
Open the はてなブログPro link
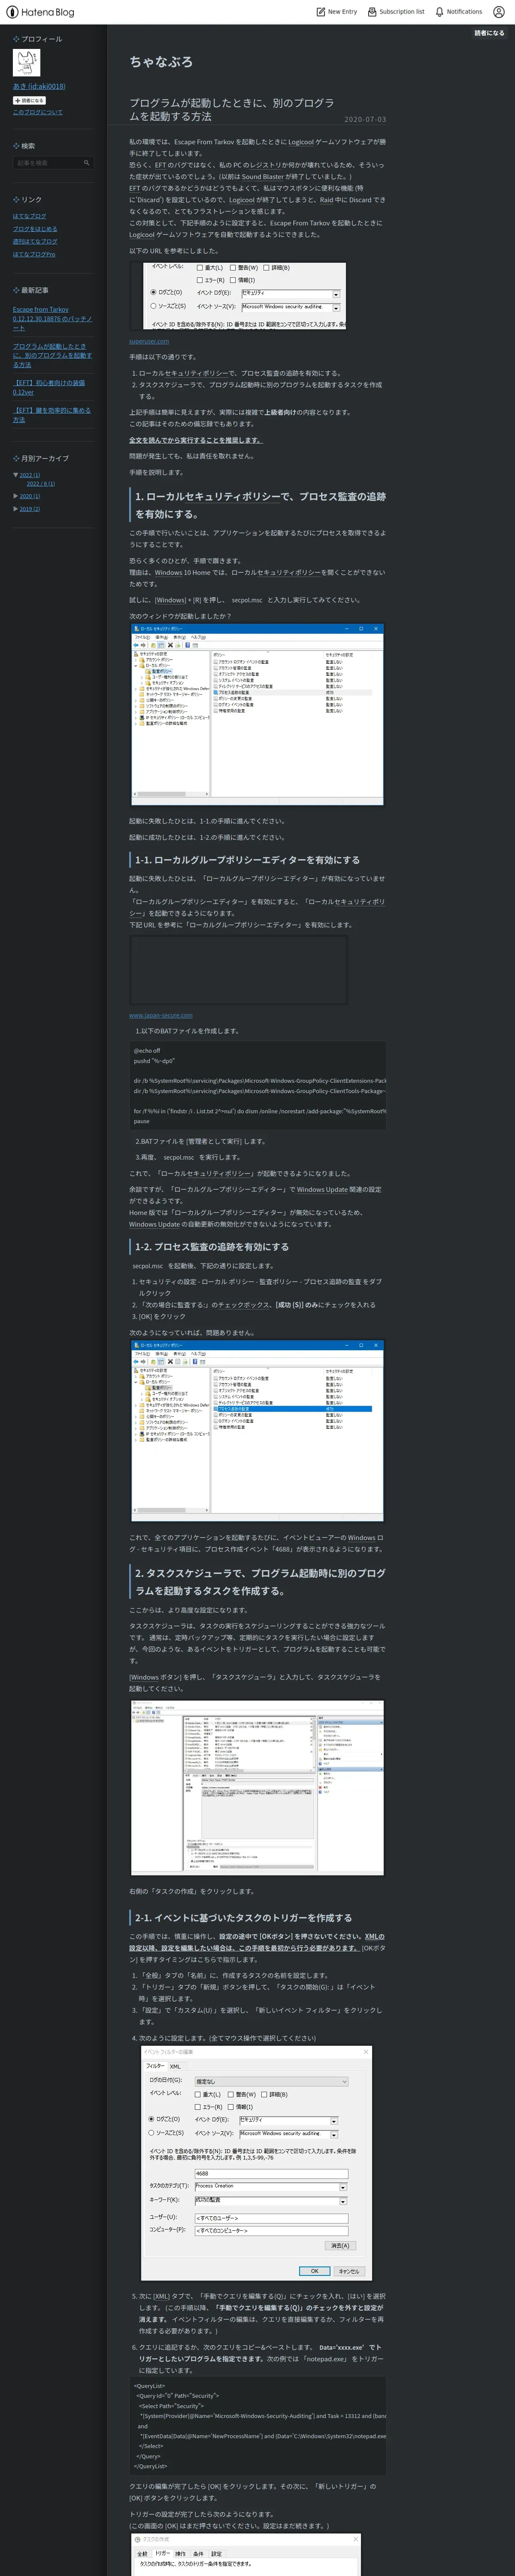pyautogui.click(x=34, y=254)
